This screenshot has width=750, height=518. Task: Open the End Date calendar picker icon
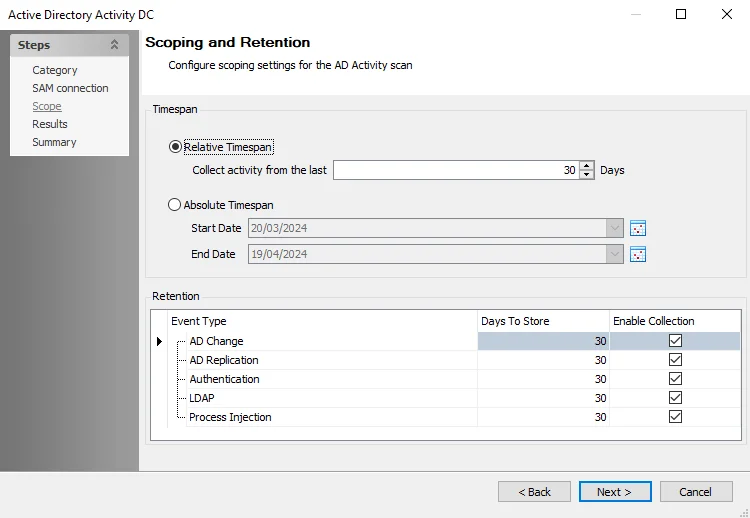tap(638, 254)
